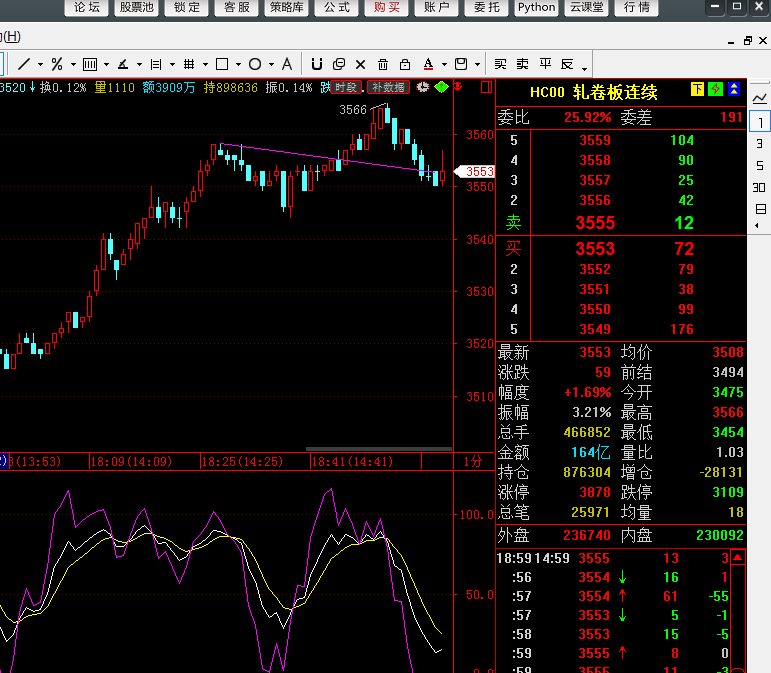Click the yellow 下 icon beside HC00
771x673 pixels.
(697, 91)
